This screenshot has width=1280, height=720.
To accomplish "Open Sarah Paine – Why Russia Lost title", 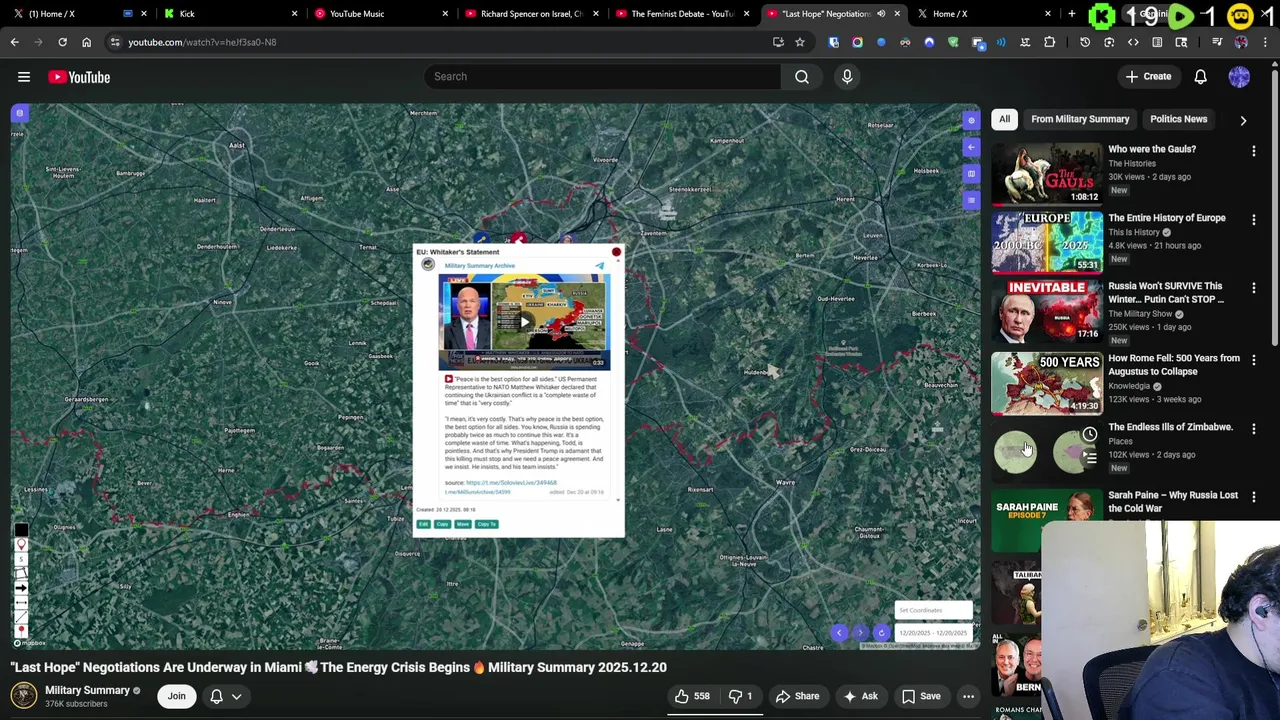I will [x=1173, y=502].
